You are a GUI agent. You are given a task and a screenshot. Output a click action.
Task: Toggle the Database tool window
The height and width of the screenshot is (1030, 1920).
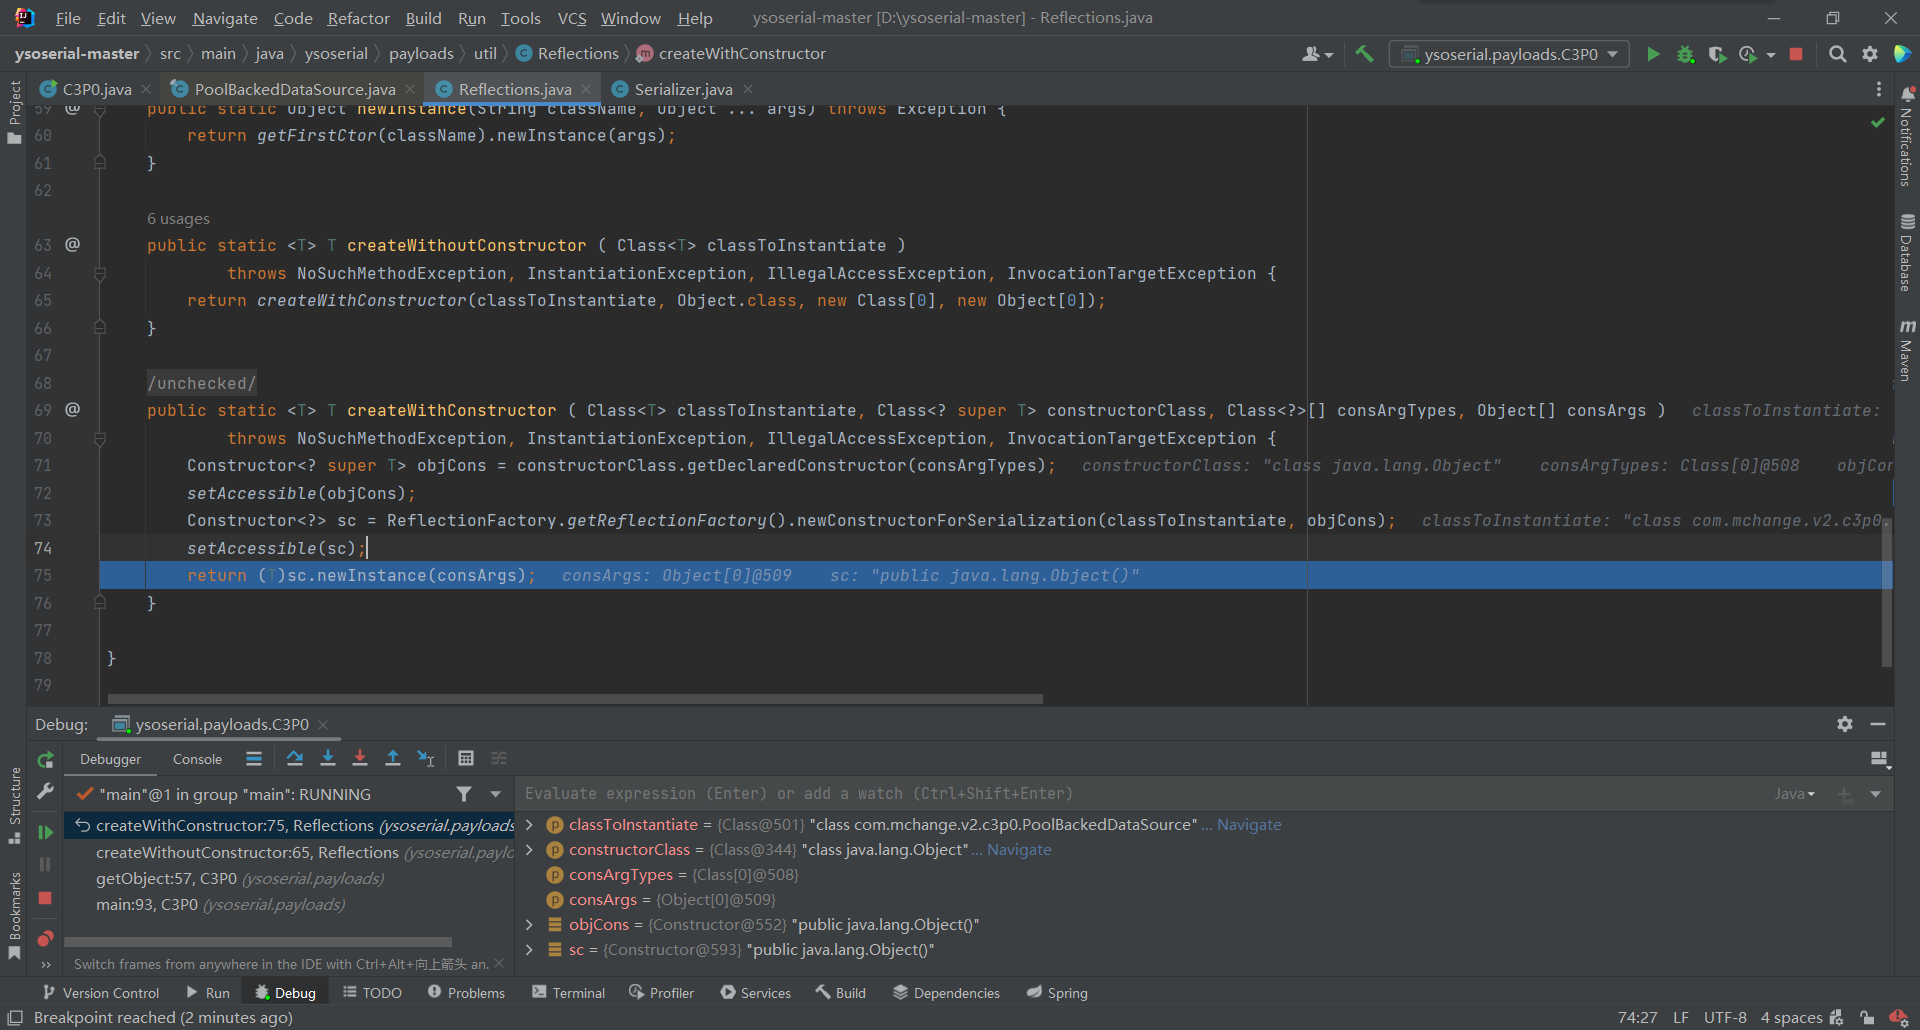(1907, 252)
